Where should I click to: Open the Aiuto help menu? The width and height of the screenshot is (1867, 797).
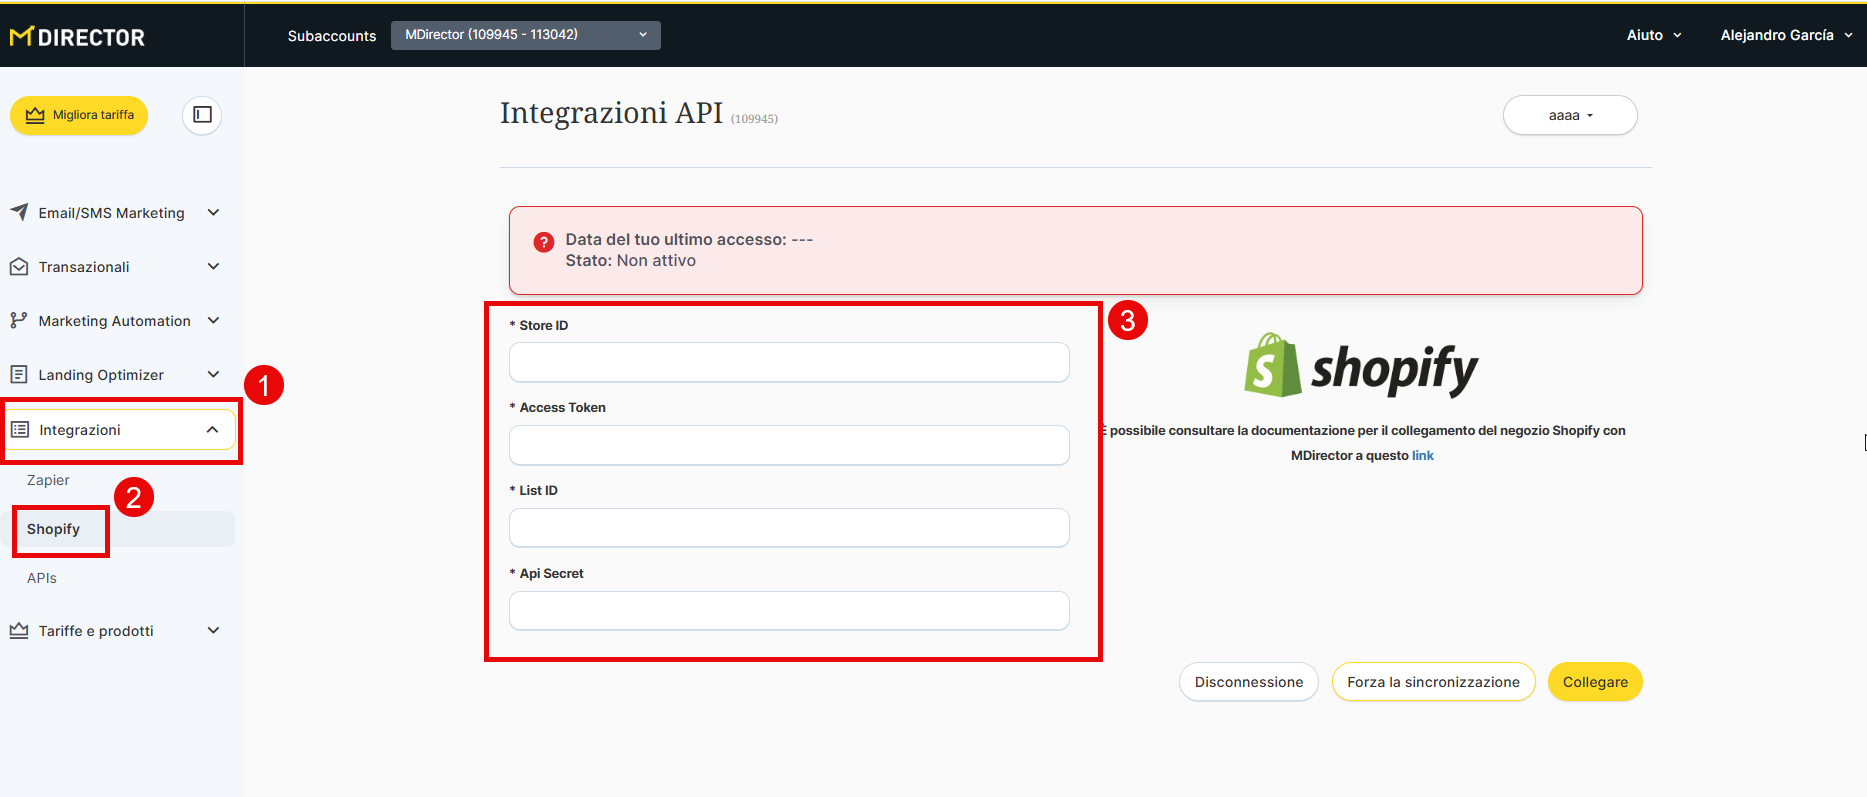(1653, 35)
